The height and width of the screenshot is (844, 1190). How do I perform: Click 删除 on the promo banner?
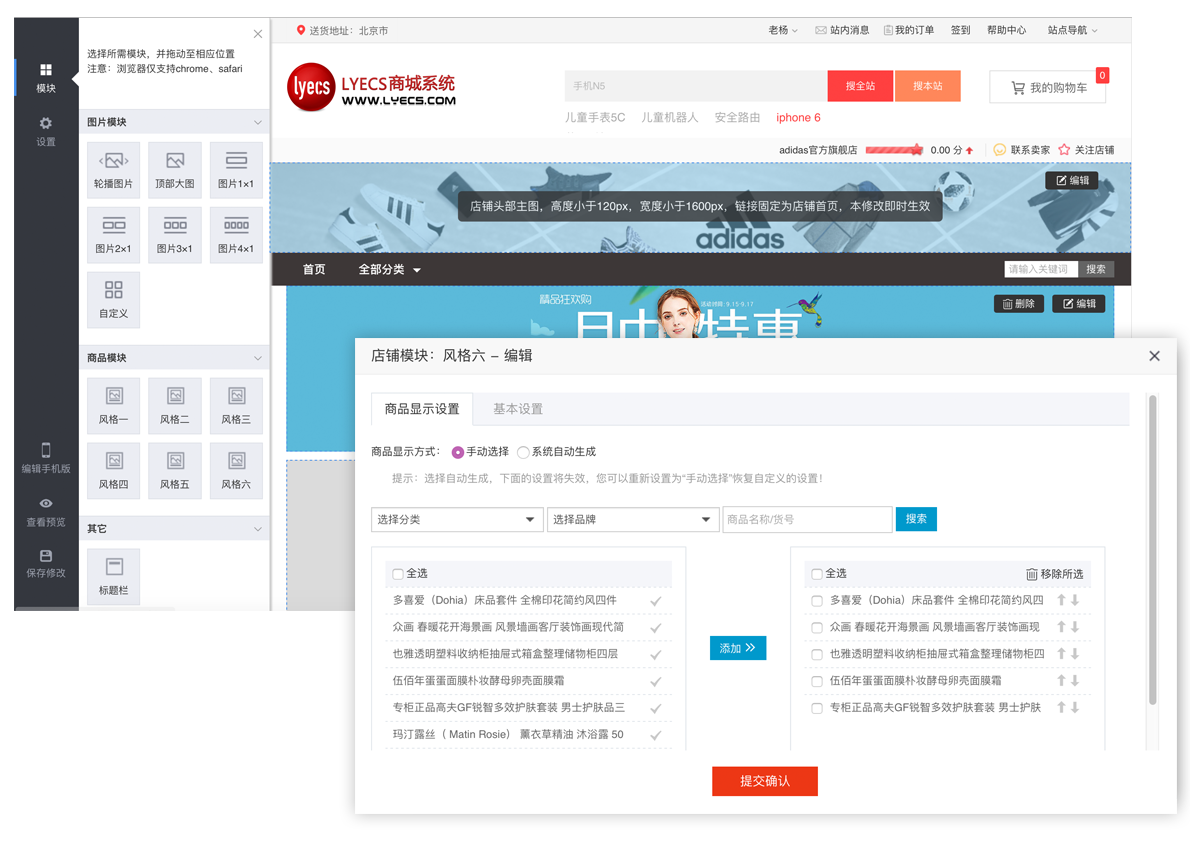pyautogui.click(x=1018, y=304)
